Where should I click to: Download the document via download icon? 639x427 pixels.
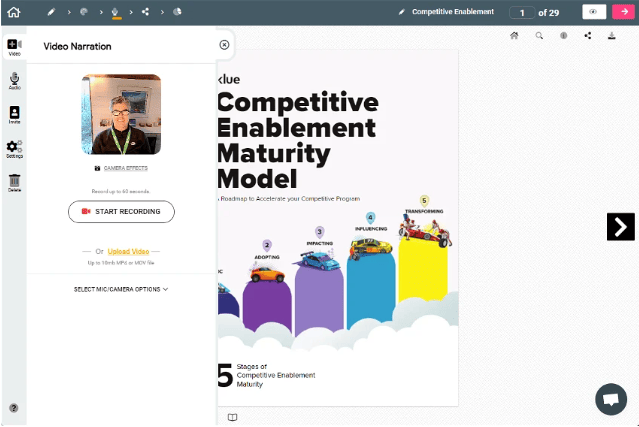tap(611, 35)
